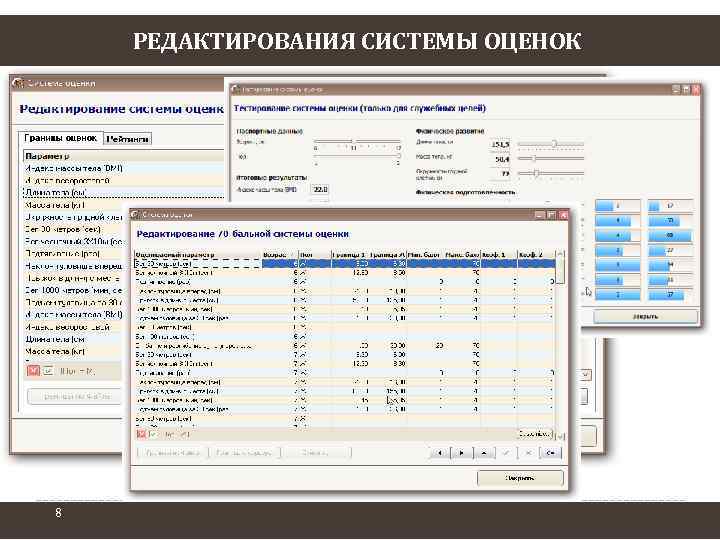Click the Пол column header
The image size is (720, 540).
pyautogui.click(x=315, y=254)
